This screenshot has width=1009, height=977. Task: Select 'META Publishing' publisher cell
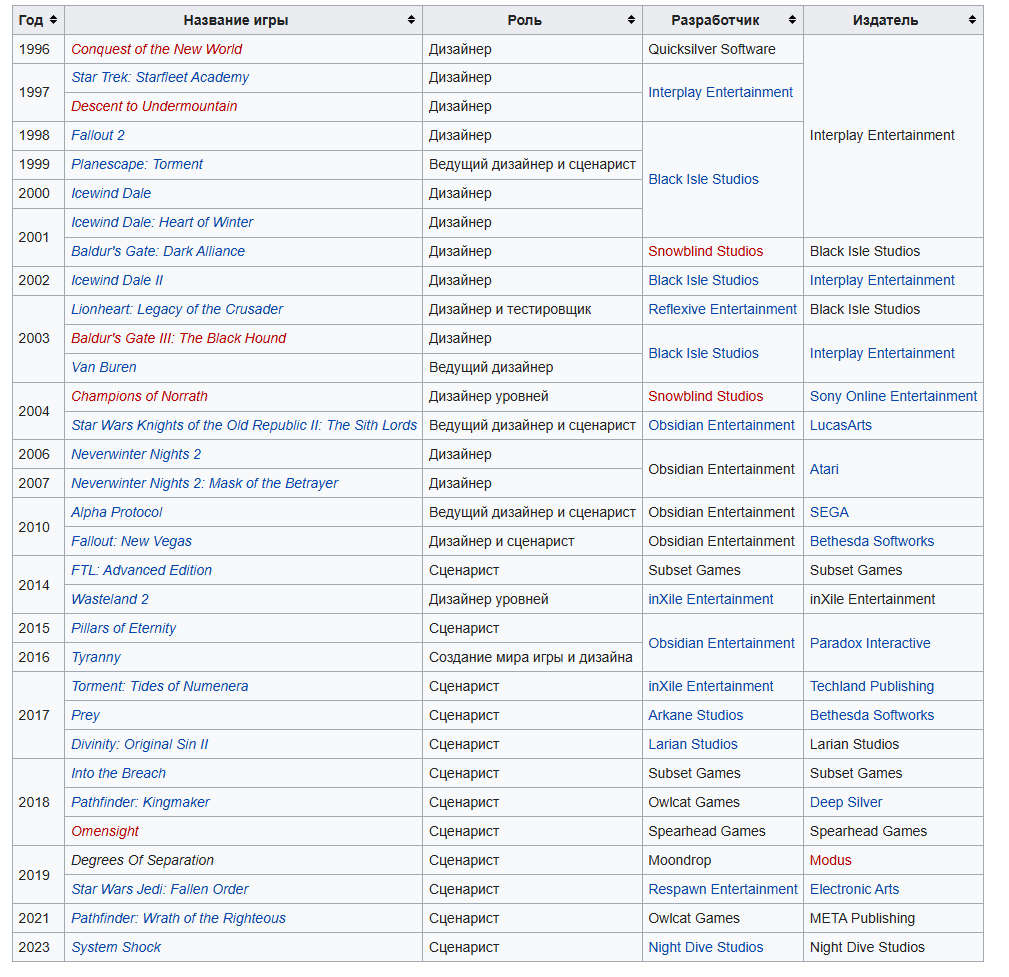862,917
